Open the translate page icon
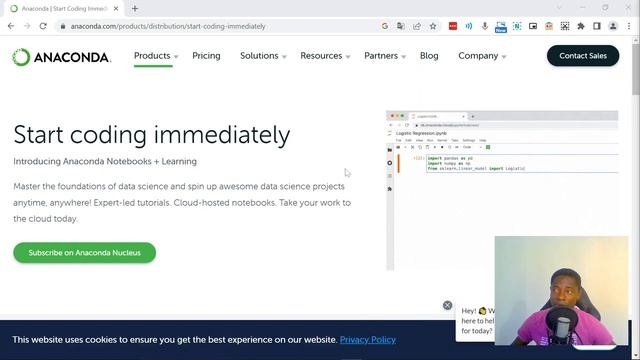The image size is (640, 360). (x=400, y=26)
